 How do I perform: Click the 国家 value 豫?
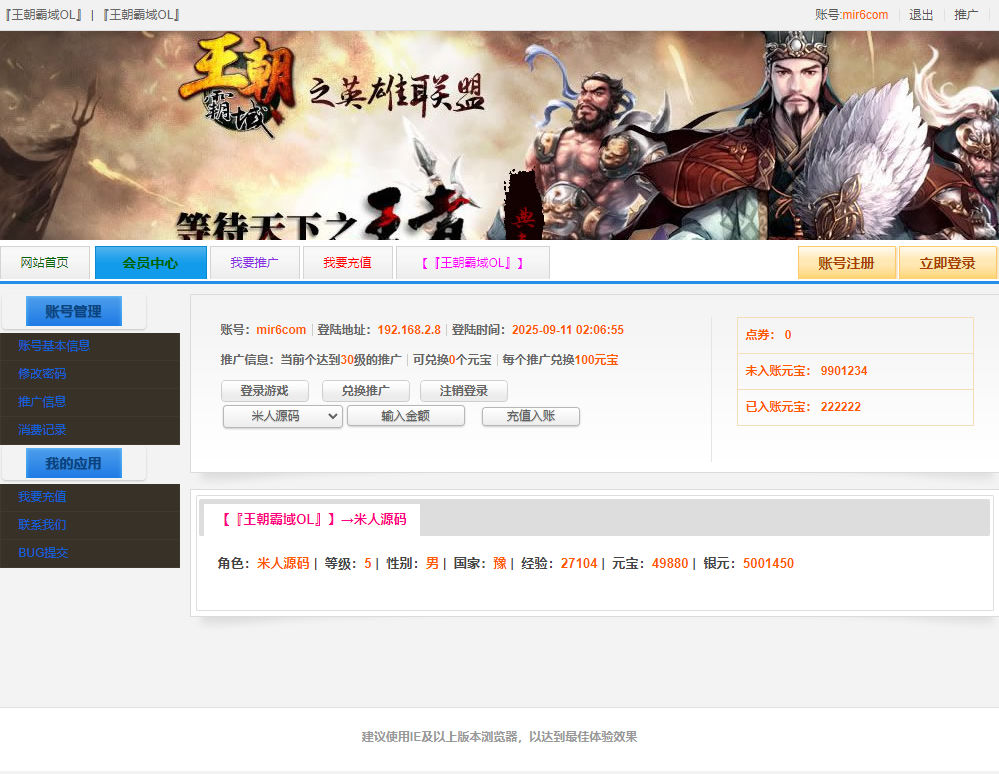[x=500, y=563]
